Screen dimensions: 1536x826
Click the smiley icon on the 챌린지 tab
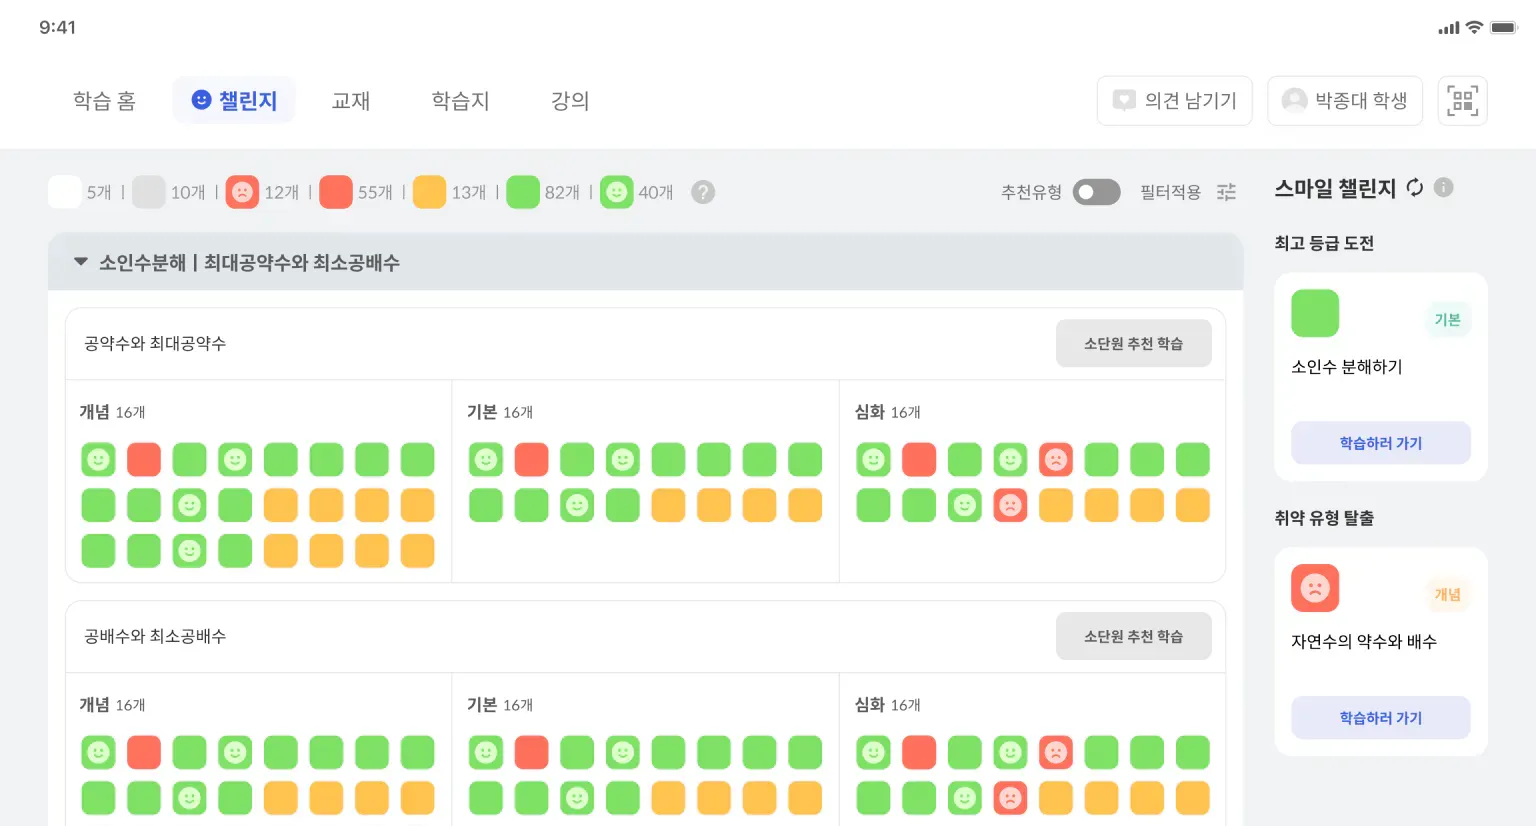(200, 99)
